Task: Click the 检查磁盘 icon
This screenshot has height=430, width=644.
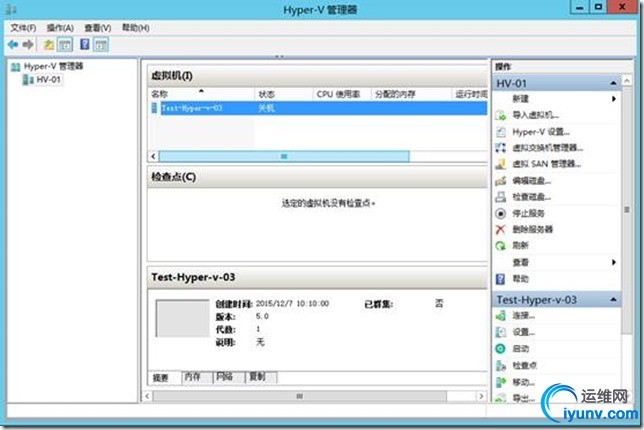Action: pyautogui.click(x=501, y=197)
